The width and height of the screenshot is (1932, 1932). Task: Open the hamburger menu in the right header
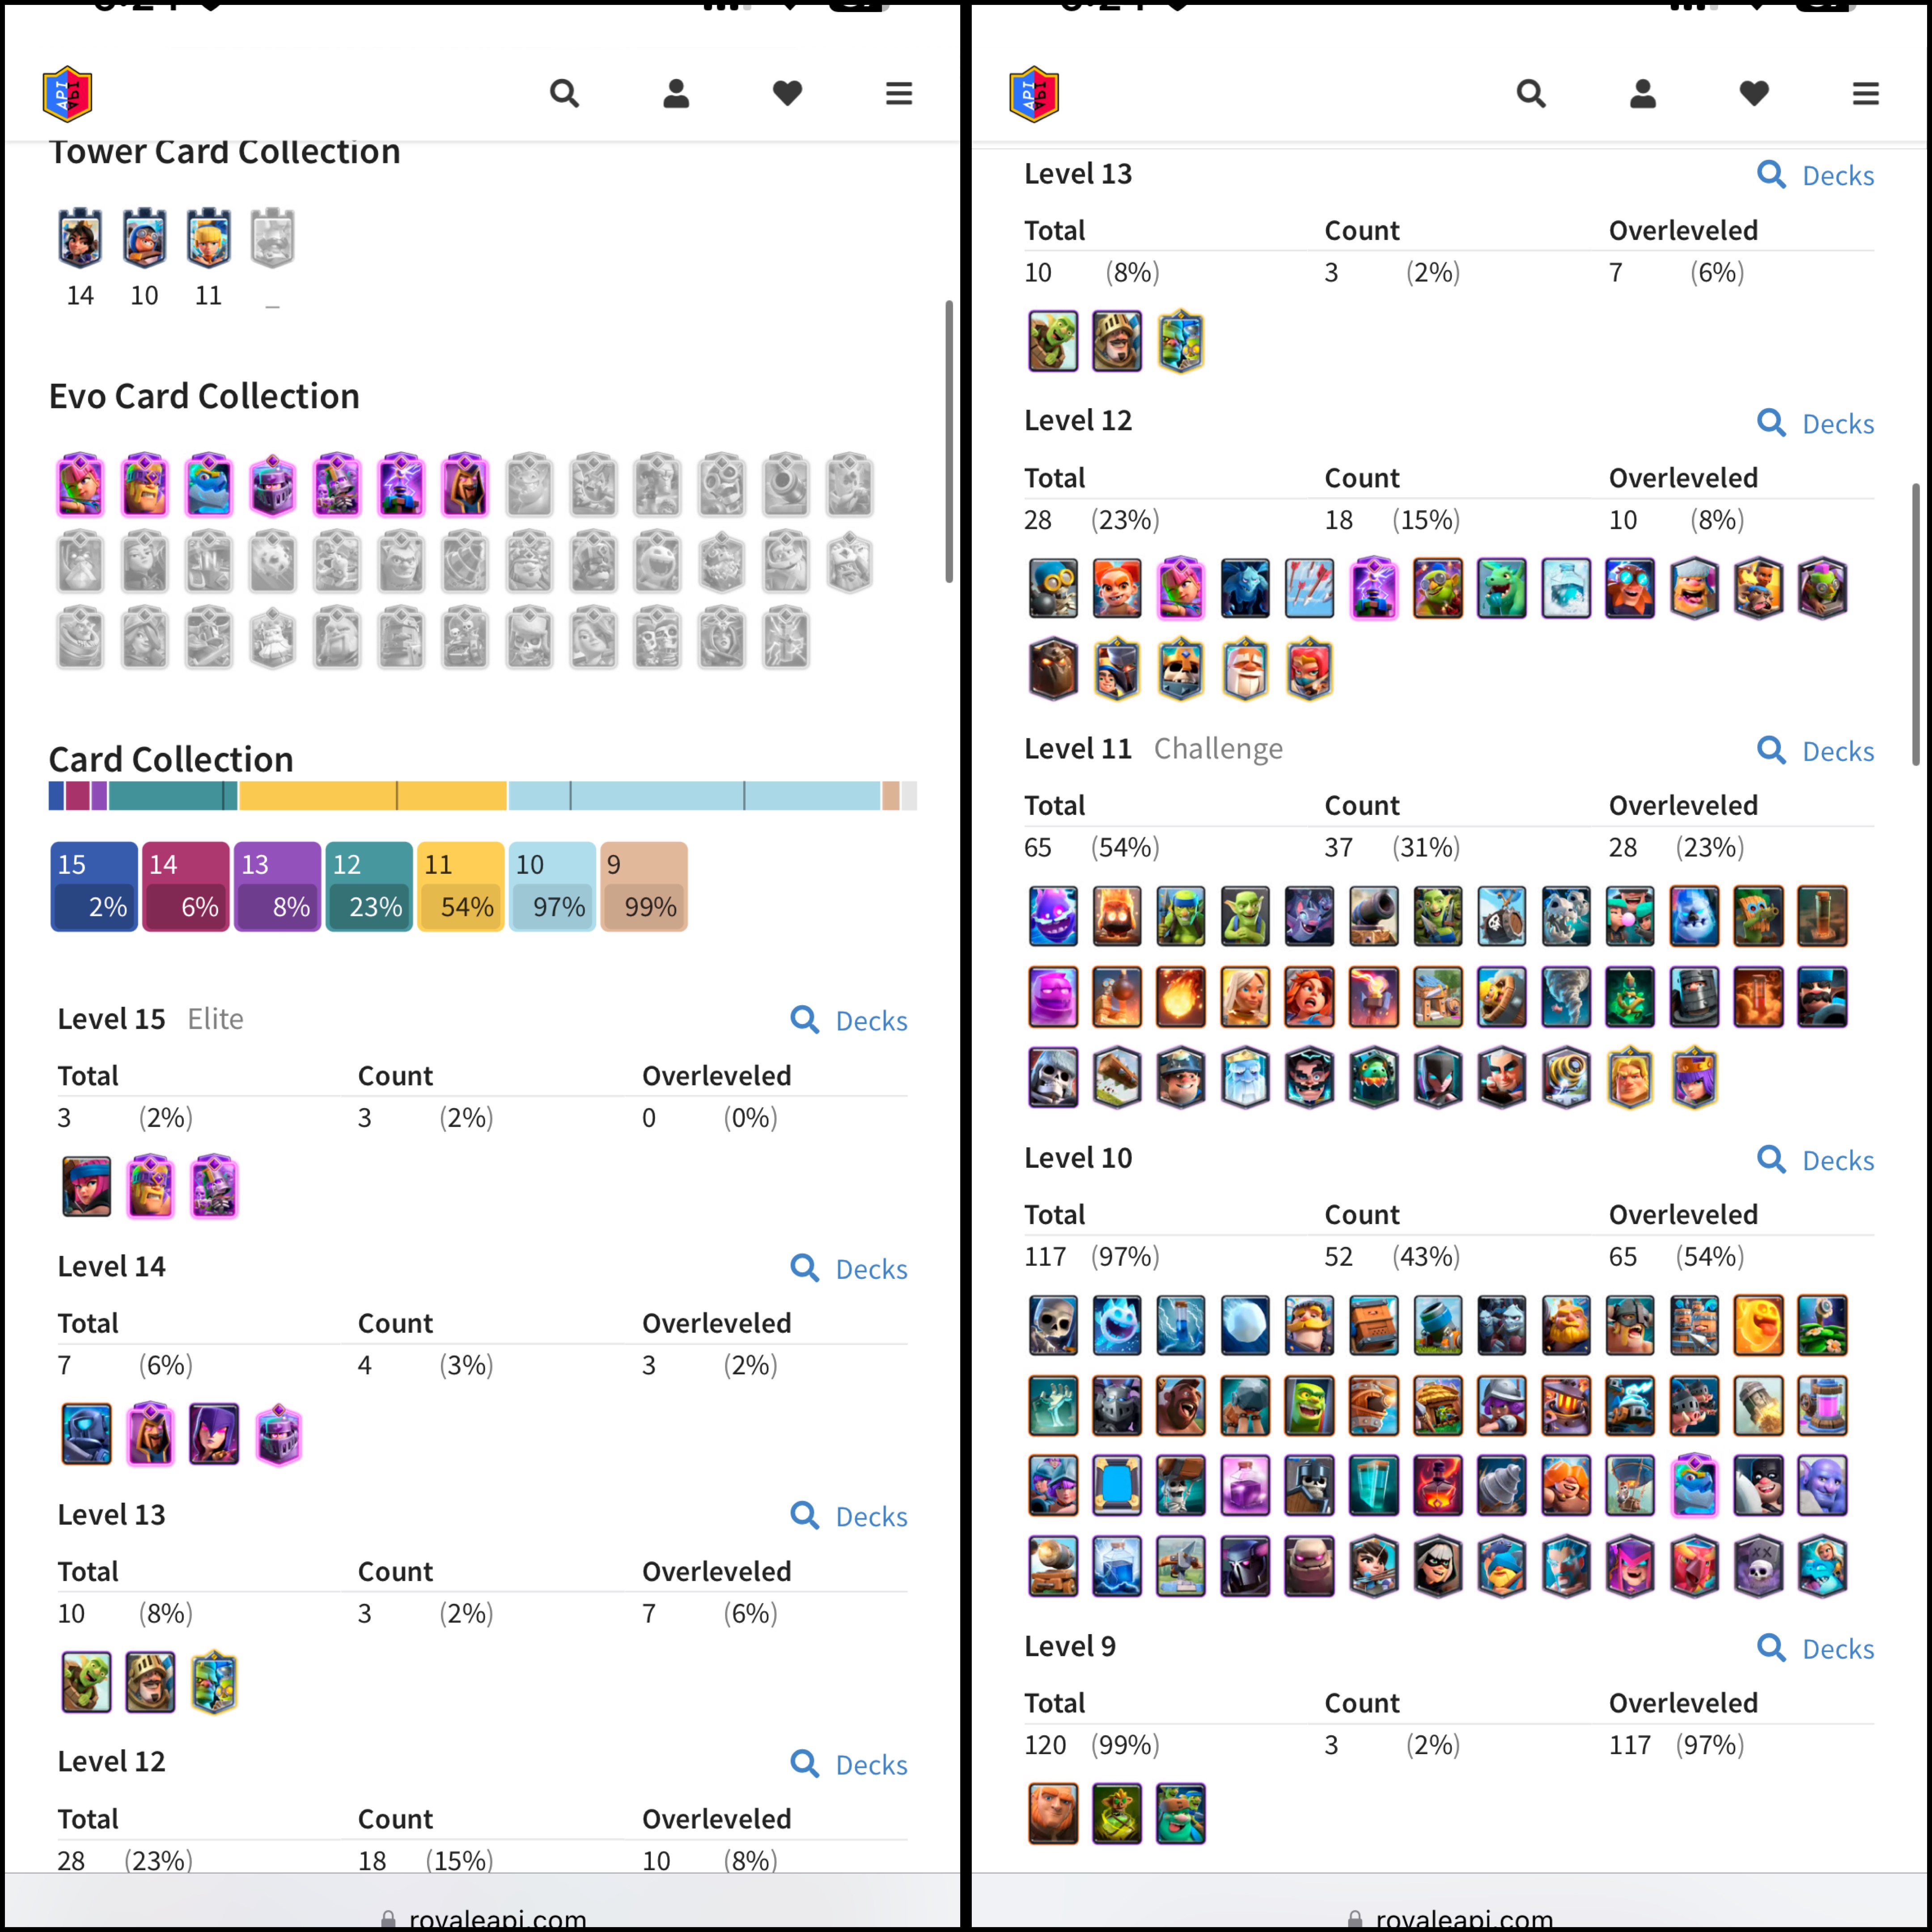point(1866,94)
